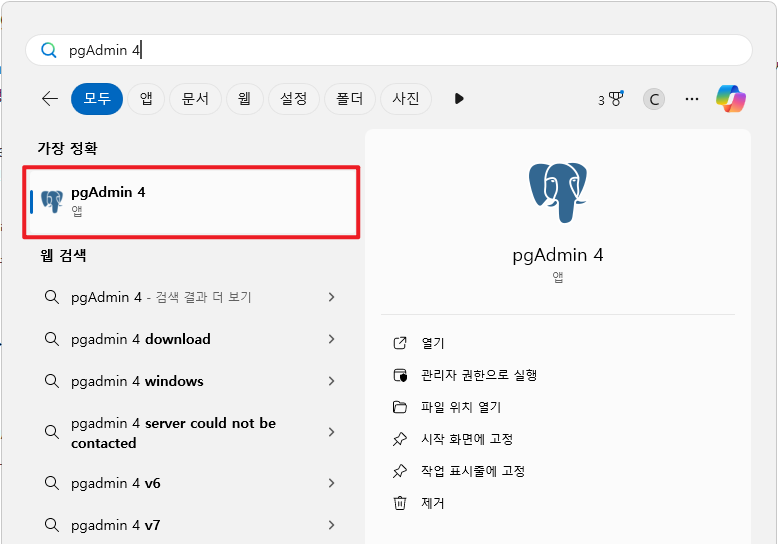Click the admin shield icon beside 관리자 권한으로 실행
The height and width of the screenshot is (544, 778).
(400, 375)
